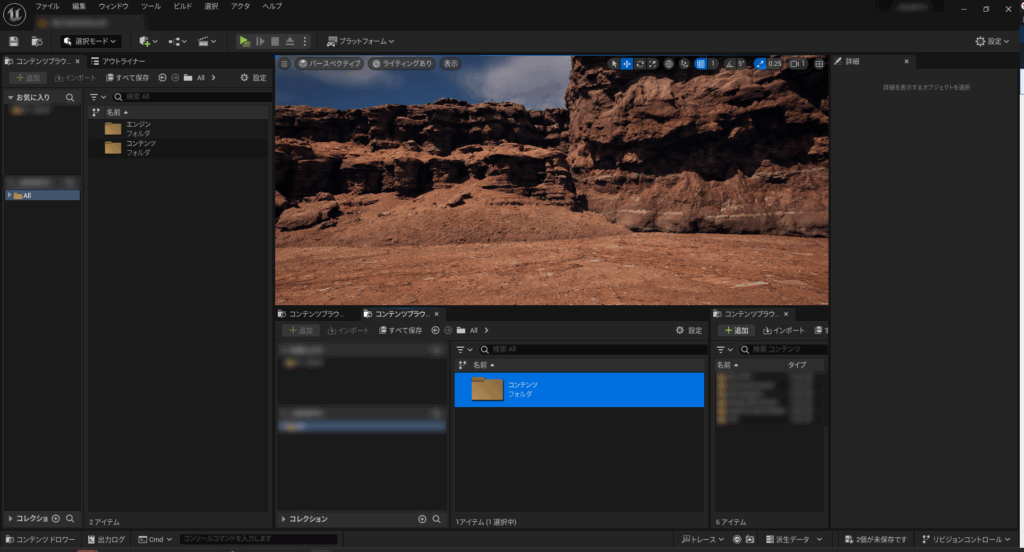Viewport: 1024px width, 552px height.
Task: Click the eject icon in play controls
Action: click(x=289, y=41)
